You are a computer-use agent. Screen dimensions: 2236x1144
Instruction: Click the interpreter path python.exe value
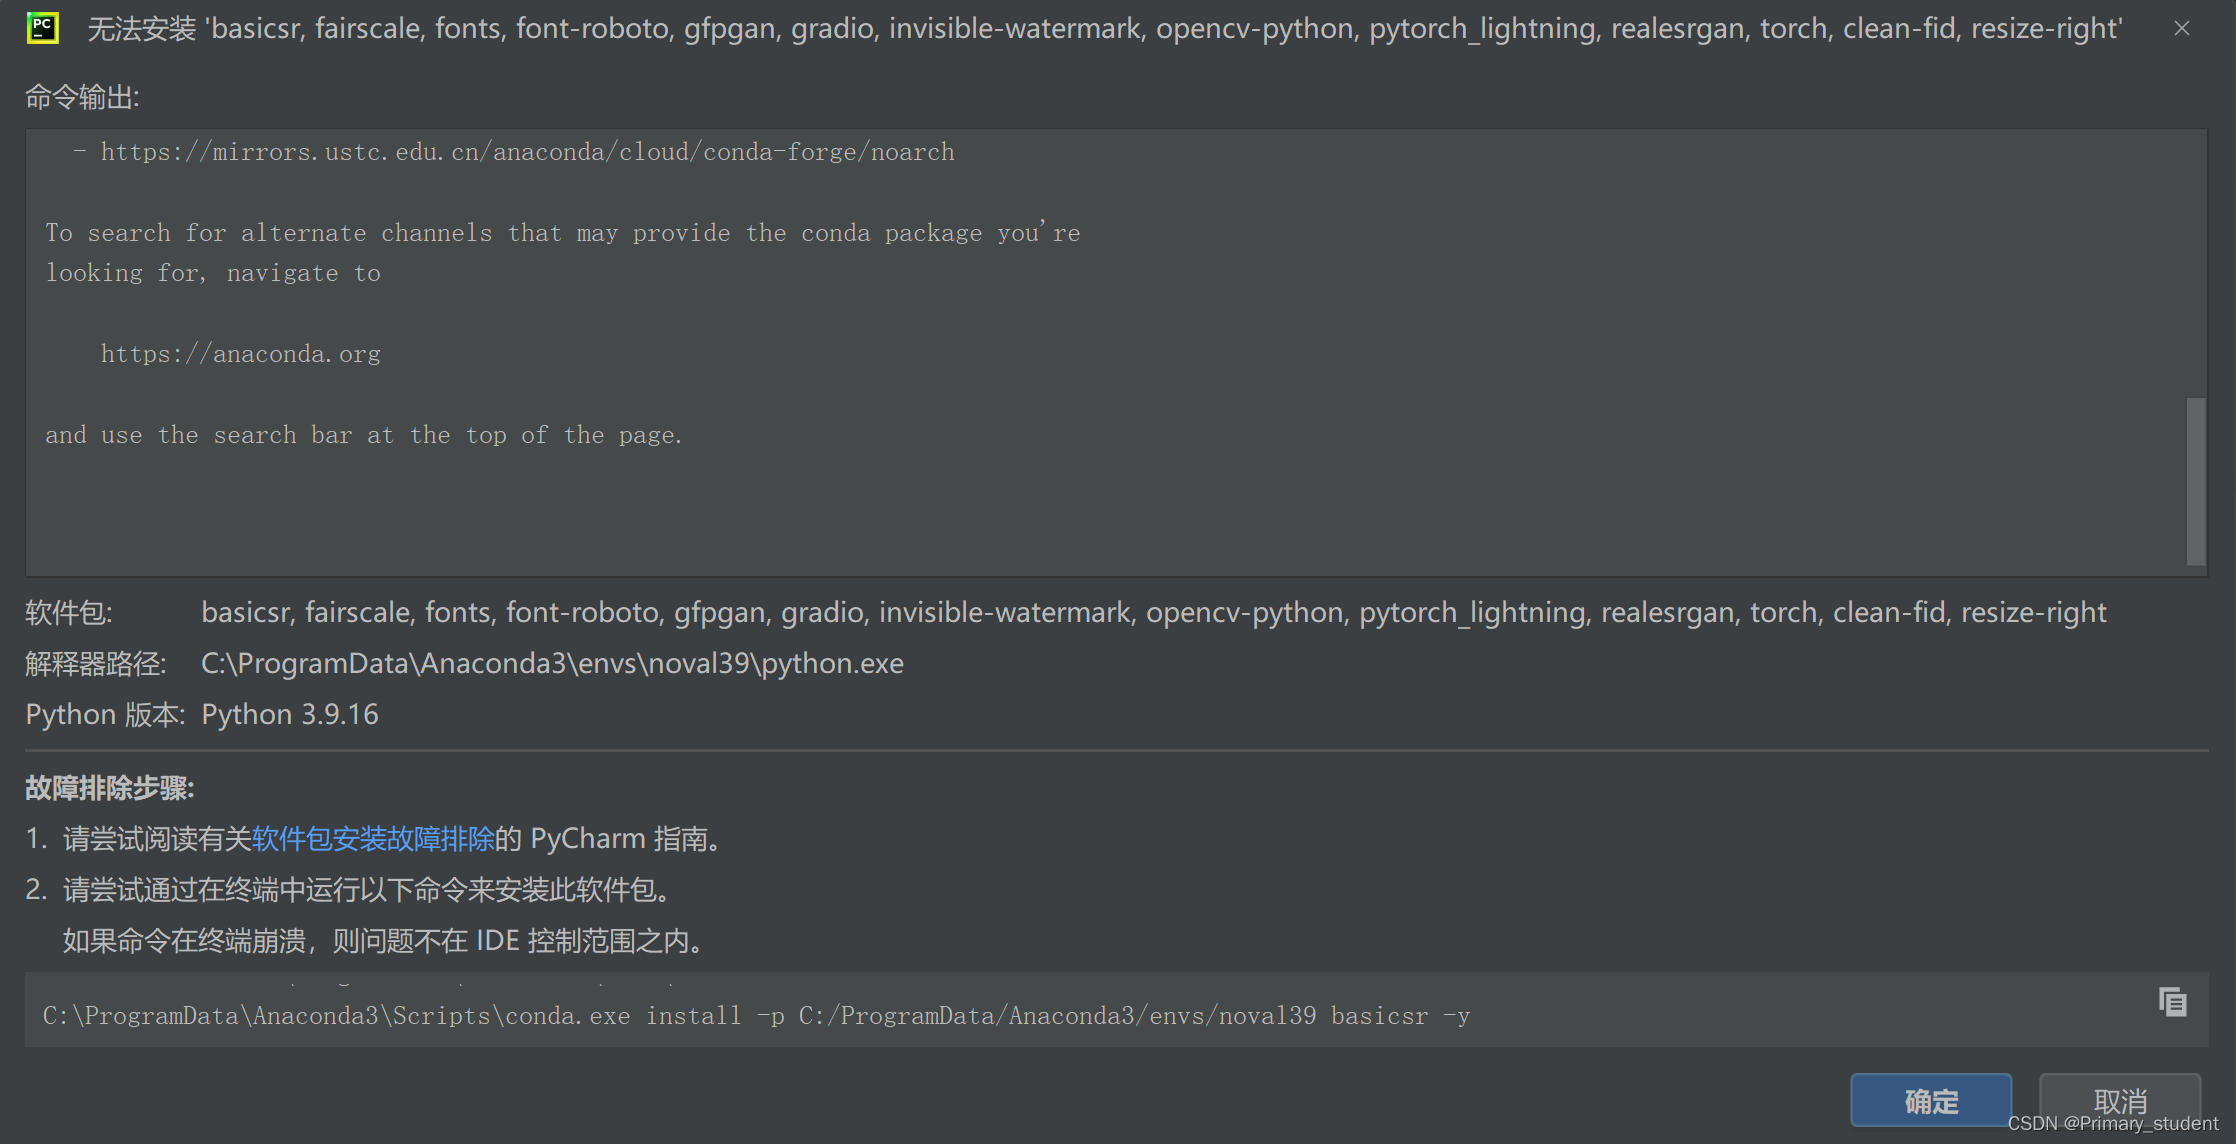click(x=552, y=663)
